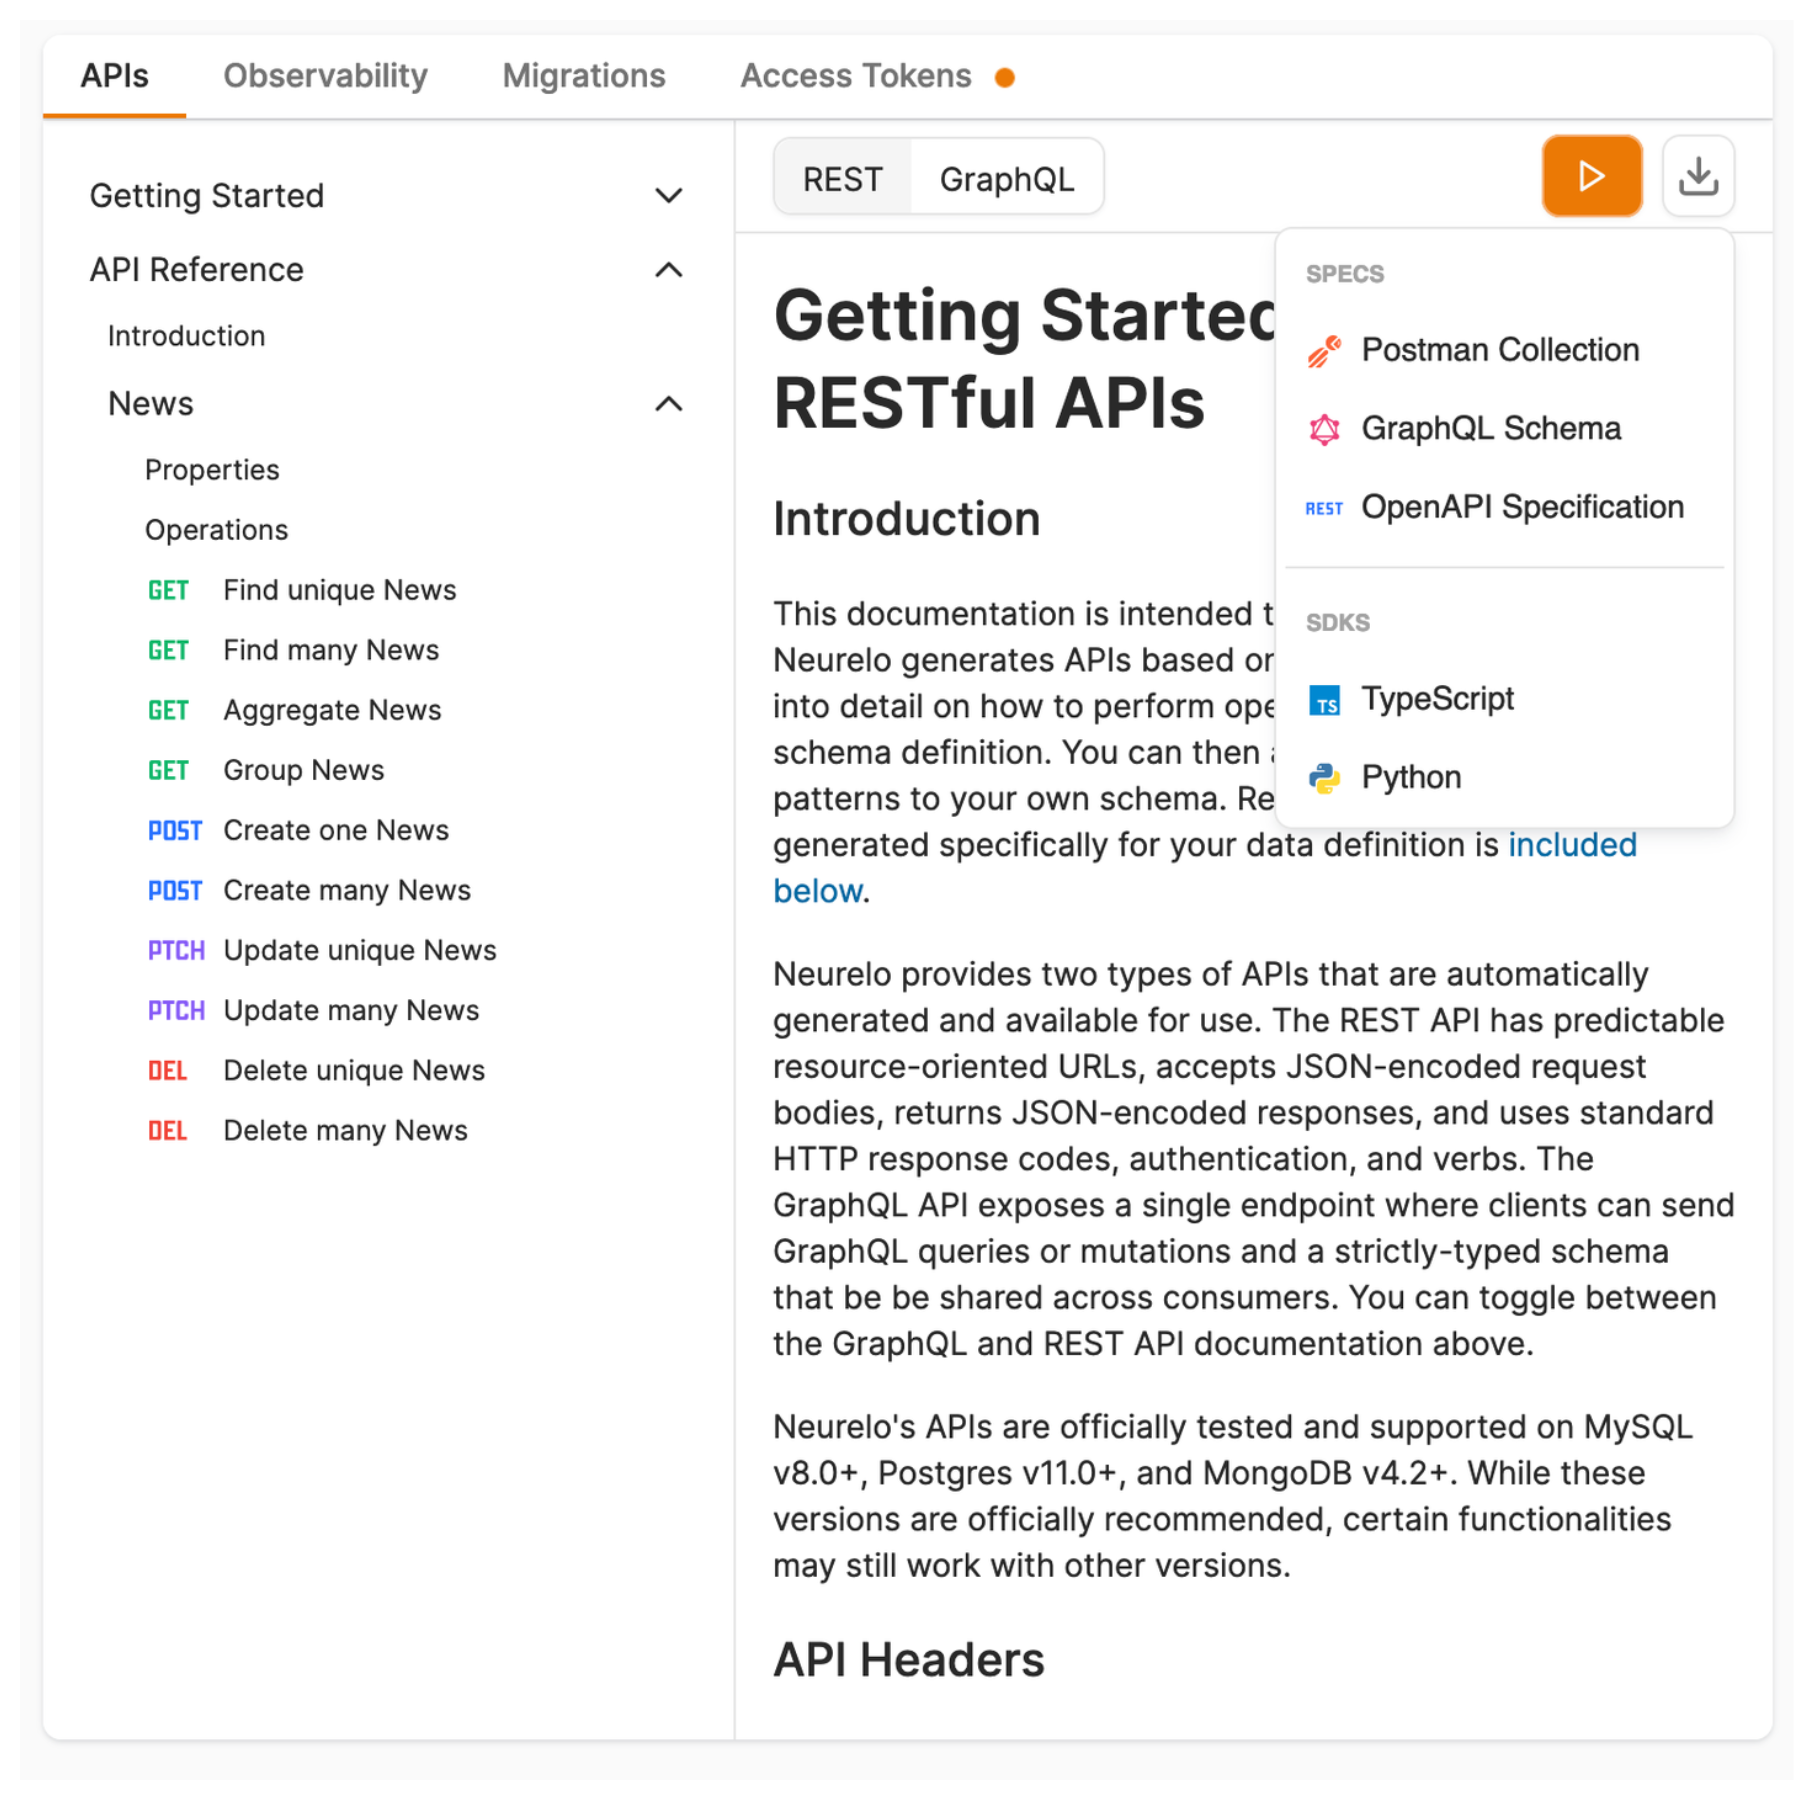Expand the Getting Started section
This screenshot has height=1800, width=1813.
[668, 196]
